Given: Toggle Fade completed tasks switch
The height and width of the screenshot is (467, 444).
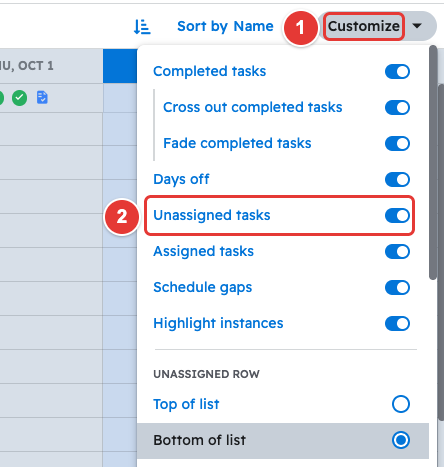Looking at the screenshot, I should click(x=397, y=143).
